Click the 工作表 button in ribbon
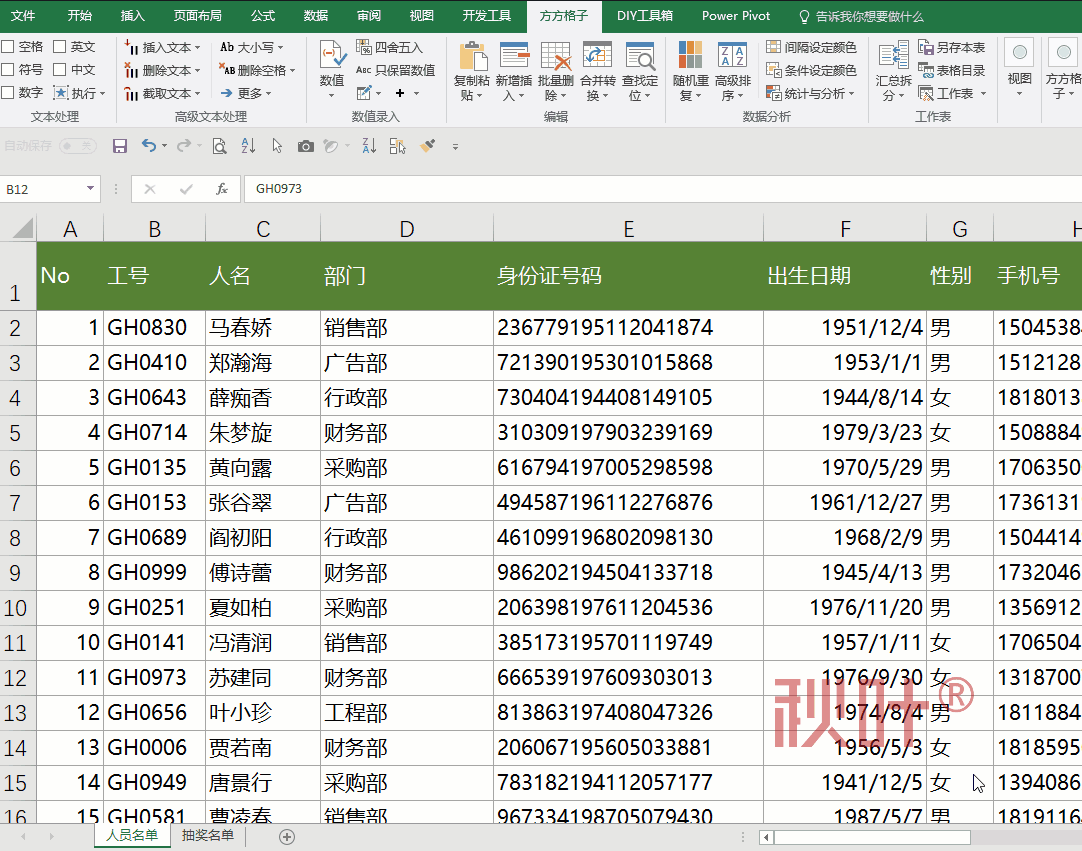This screenshot has height=851, width=1082. pos(953,92)
